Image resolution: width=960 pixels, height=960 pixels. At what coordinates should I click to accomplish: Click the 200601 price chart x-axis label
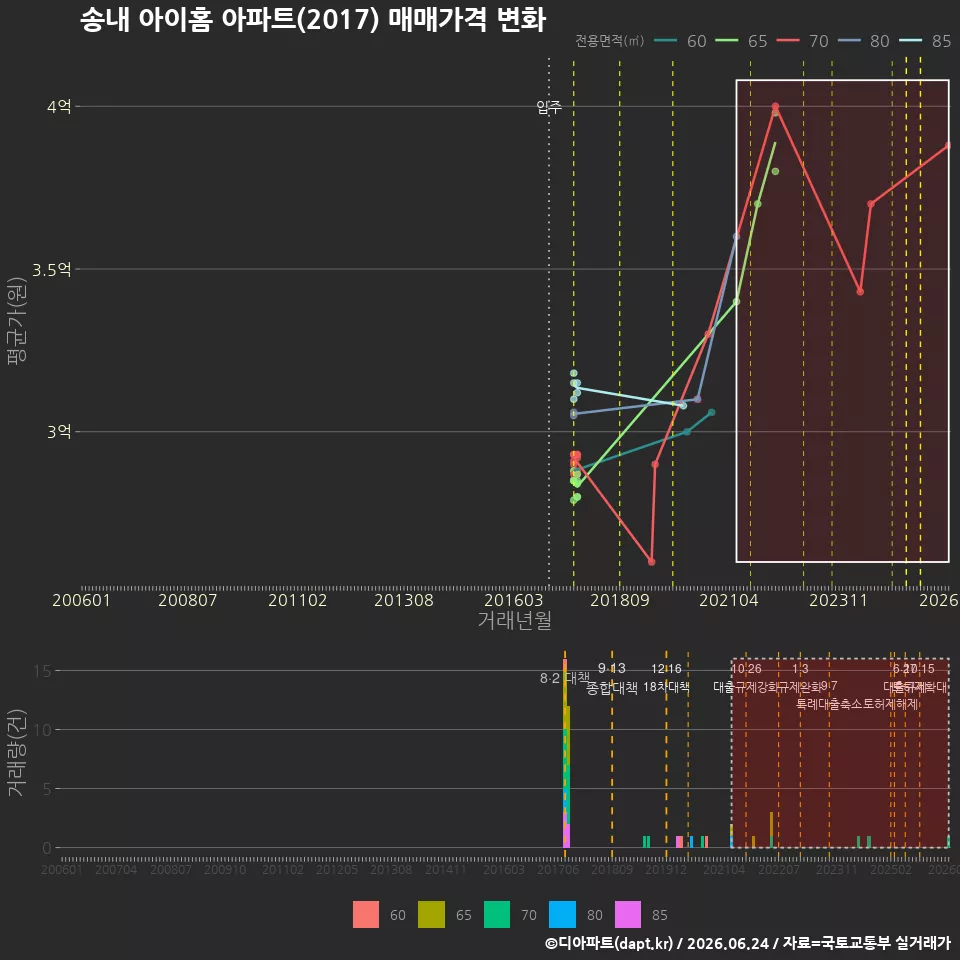click(81, 600)
